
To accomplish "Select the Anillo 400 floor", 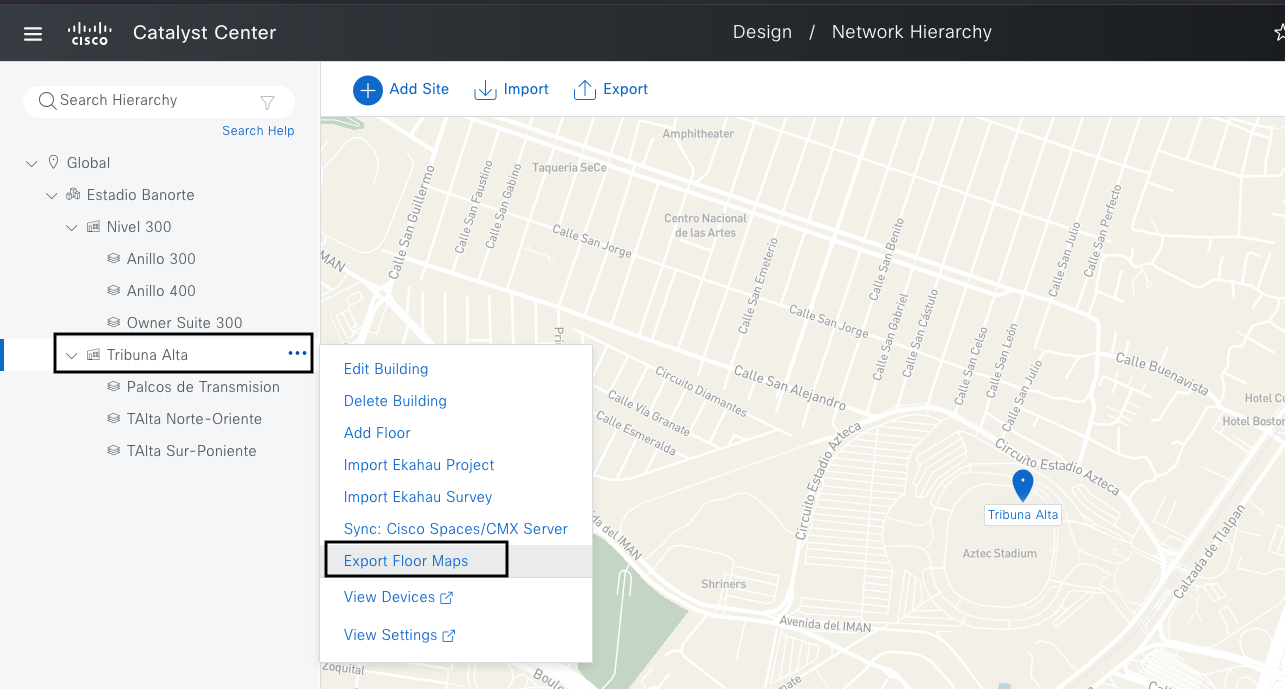I will (161, 291).
